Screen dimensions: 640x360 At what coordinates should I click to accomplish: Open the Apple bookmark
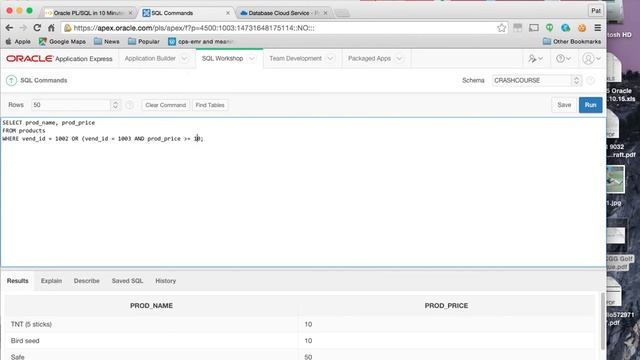tap(18, 42)
